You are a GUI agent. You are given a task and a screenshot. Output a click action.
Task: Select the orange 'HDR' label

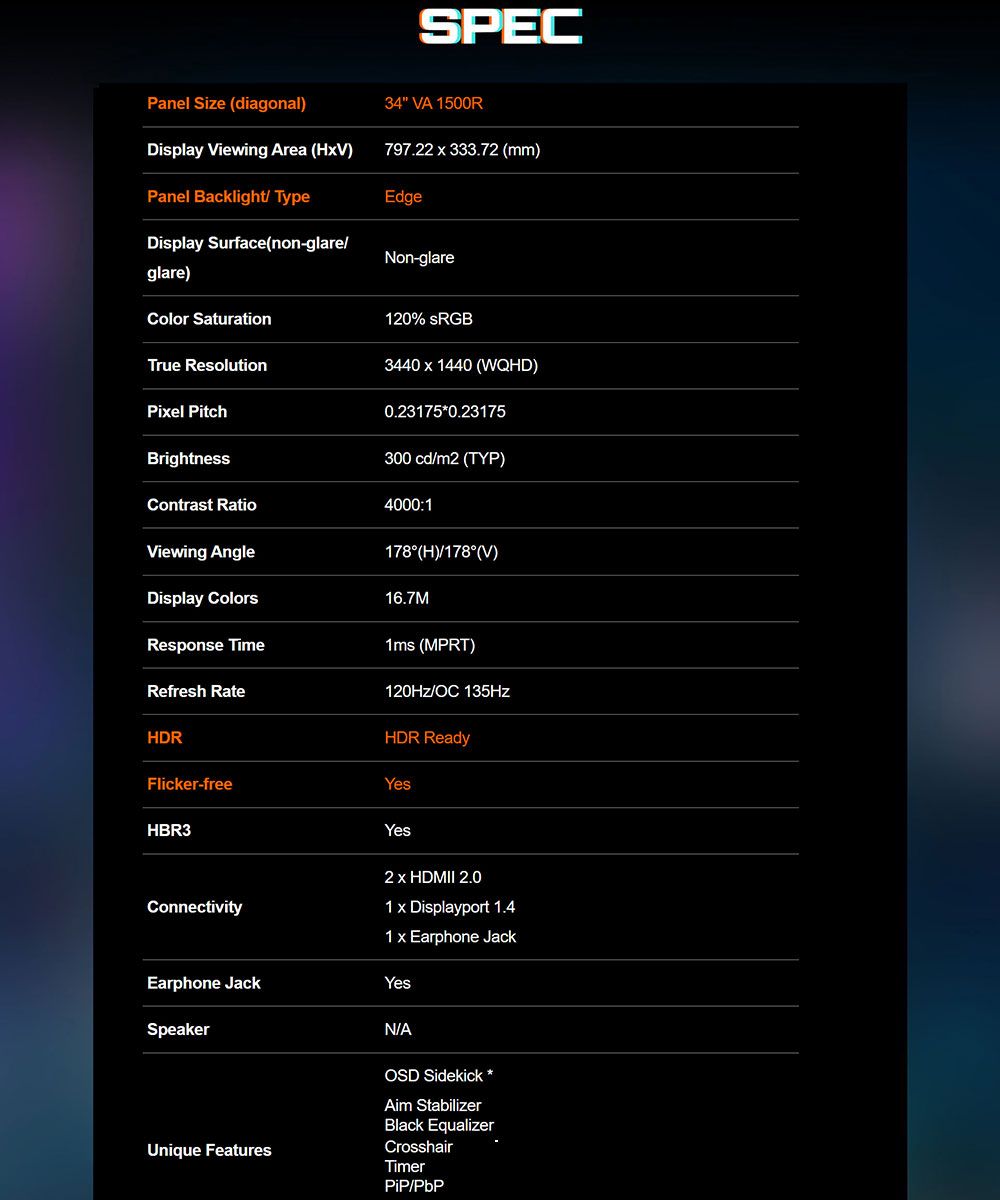[164, 738]
